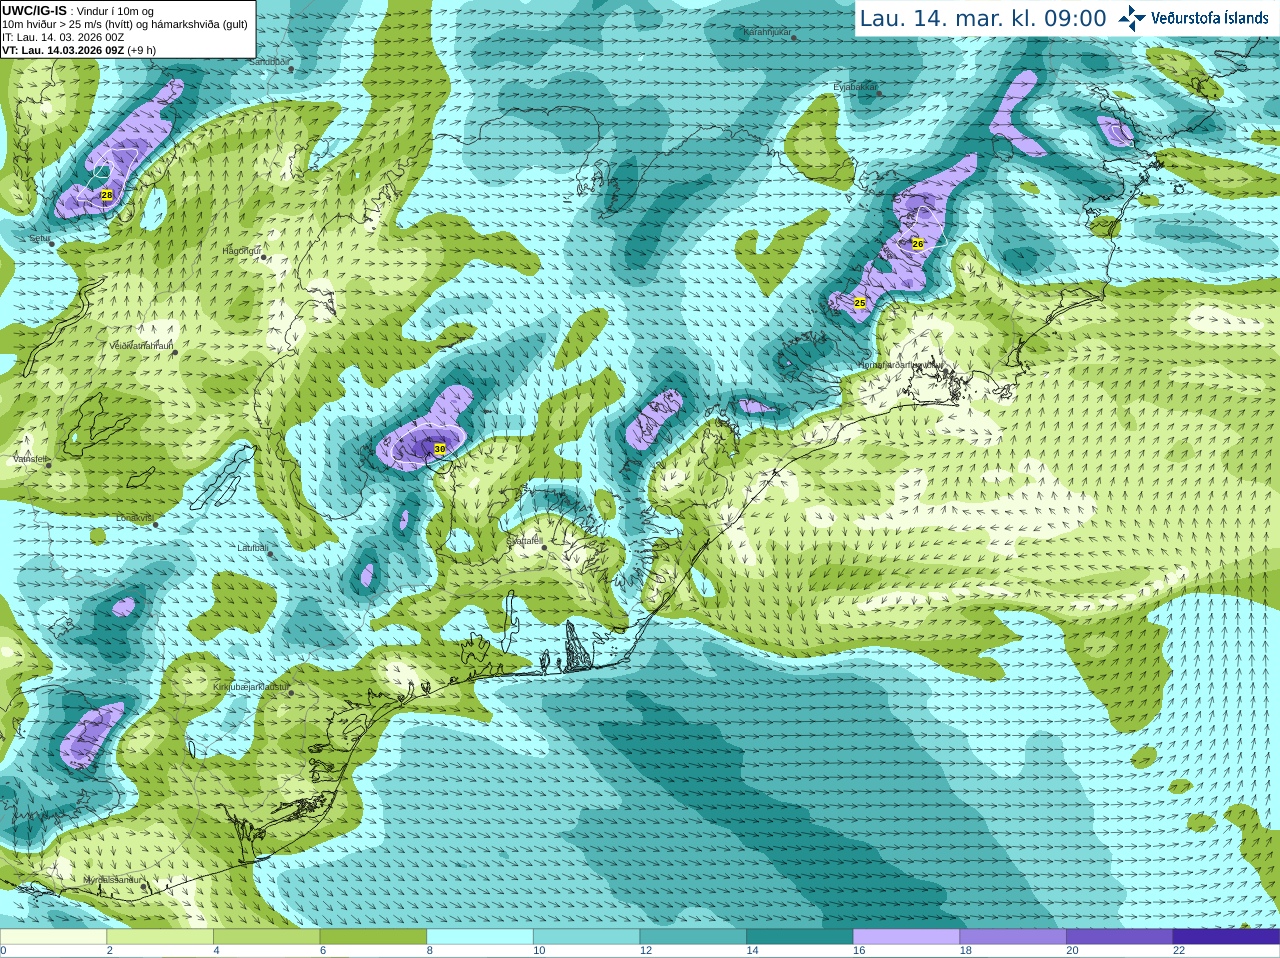
Task: Click the yellow gust marker labeled 25
Action: pyautogui.click(x=859, y=302)
